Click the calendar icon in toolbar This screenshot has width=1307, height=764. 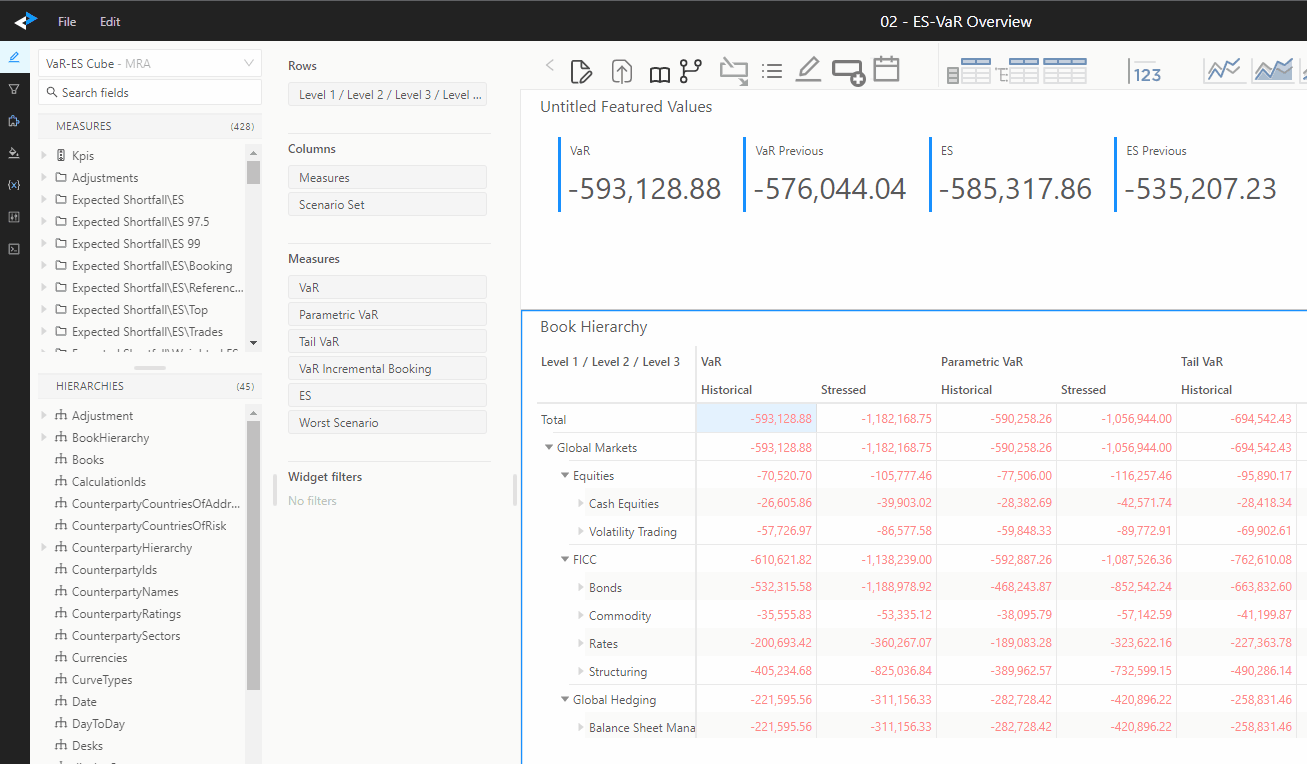coord(886,70)
